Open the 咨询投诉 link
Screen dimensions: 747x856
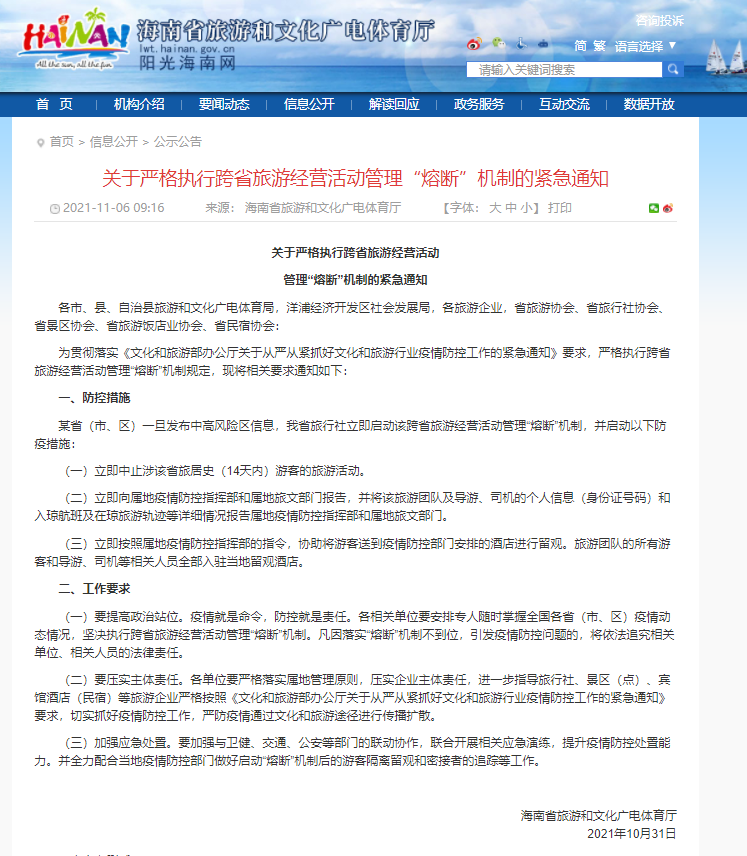point(660,21)
